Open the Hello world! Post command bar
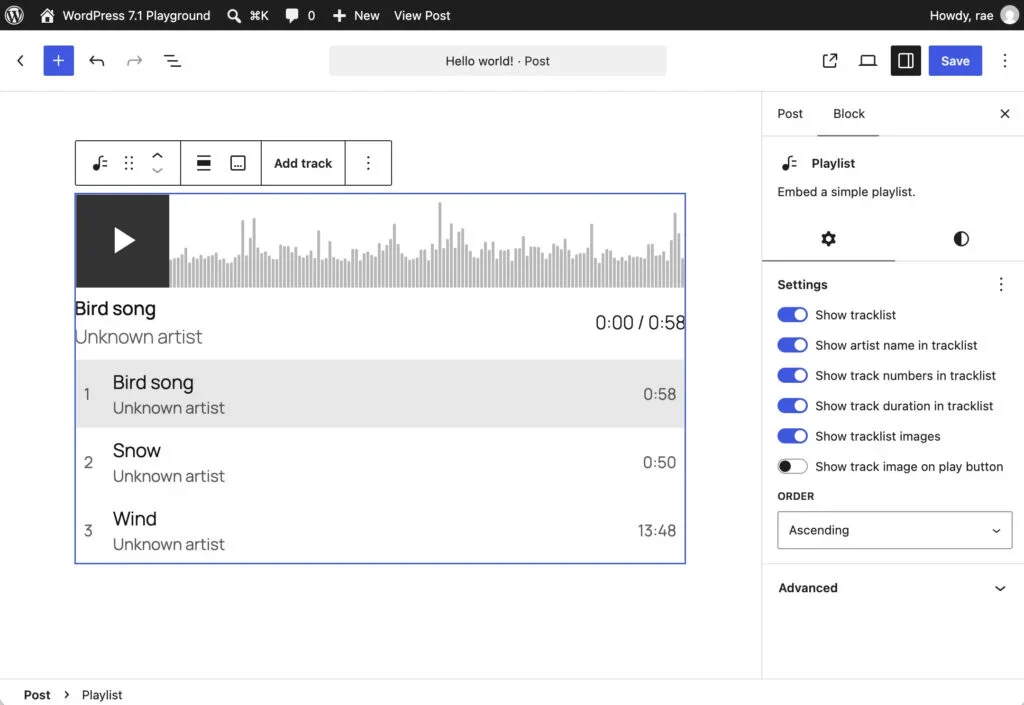 pos(498,61)
